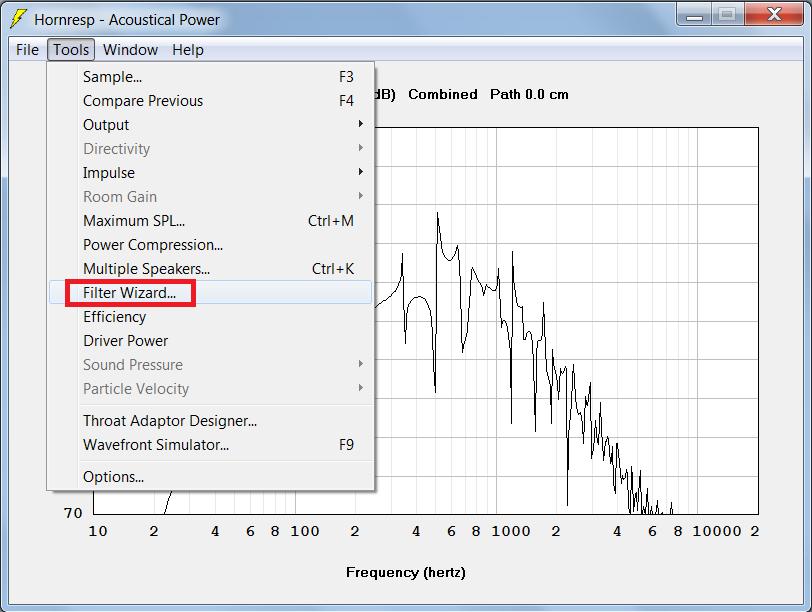Click the Sound Pressure submenu arrow

click(360, 363)
